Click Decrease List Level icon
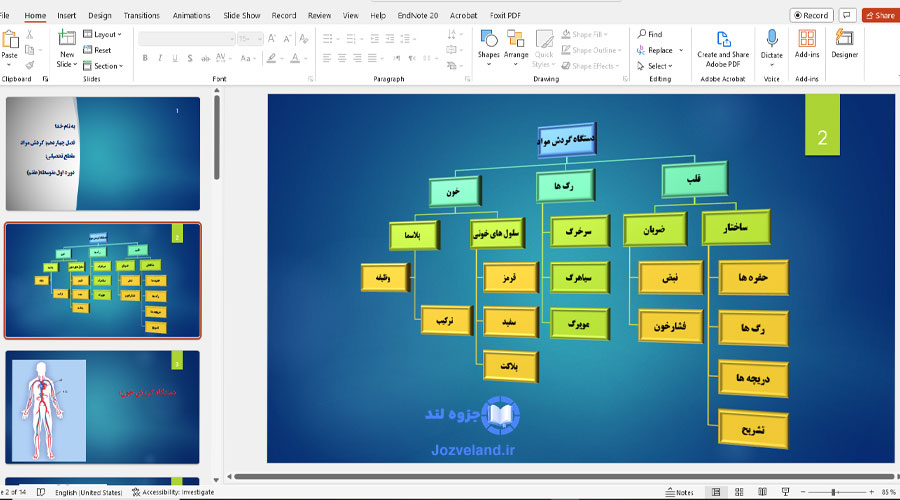 [x=375, y=38]
